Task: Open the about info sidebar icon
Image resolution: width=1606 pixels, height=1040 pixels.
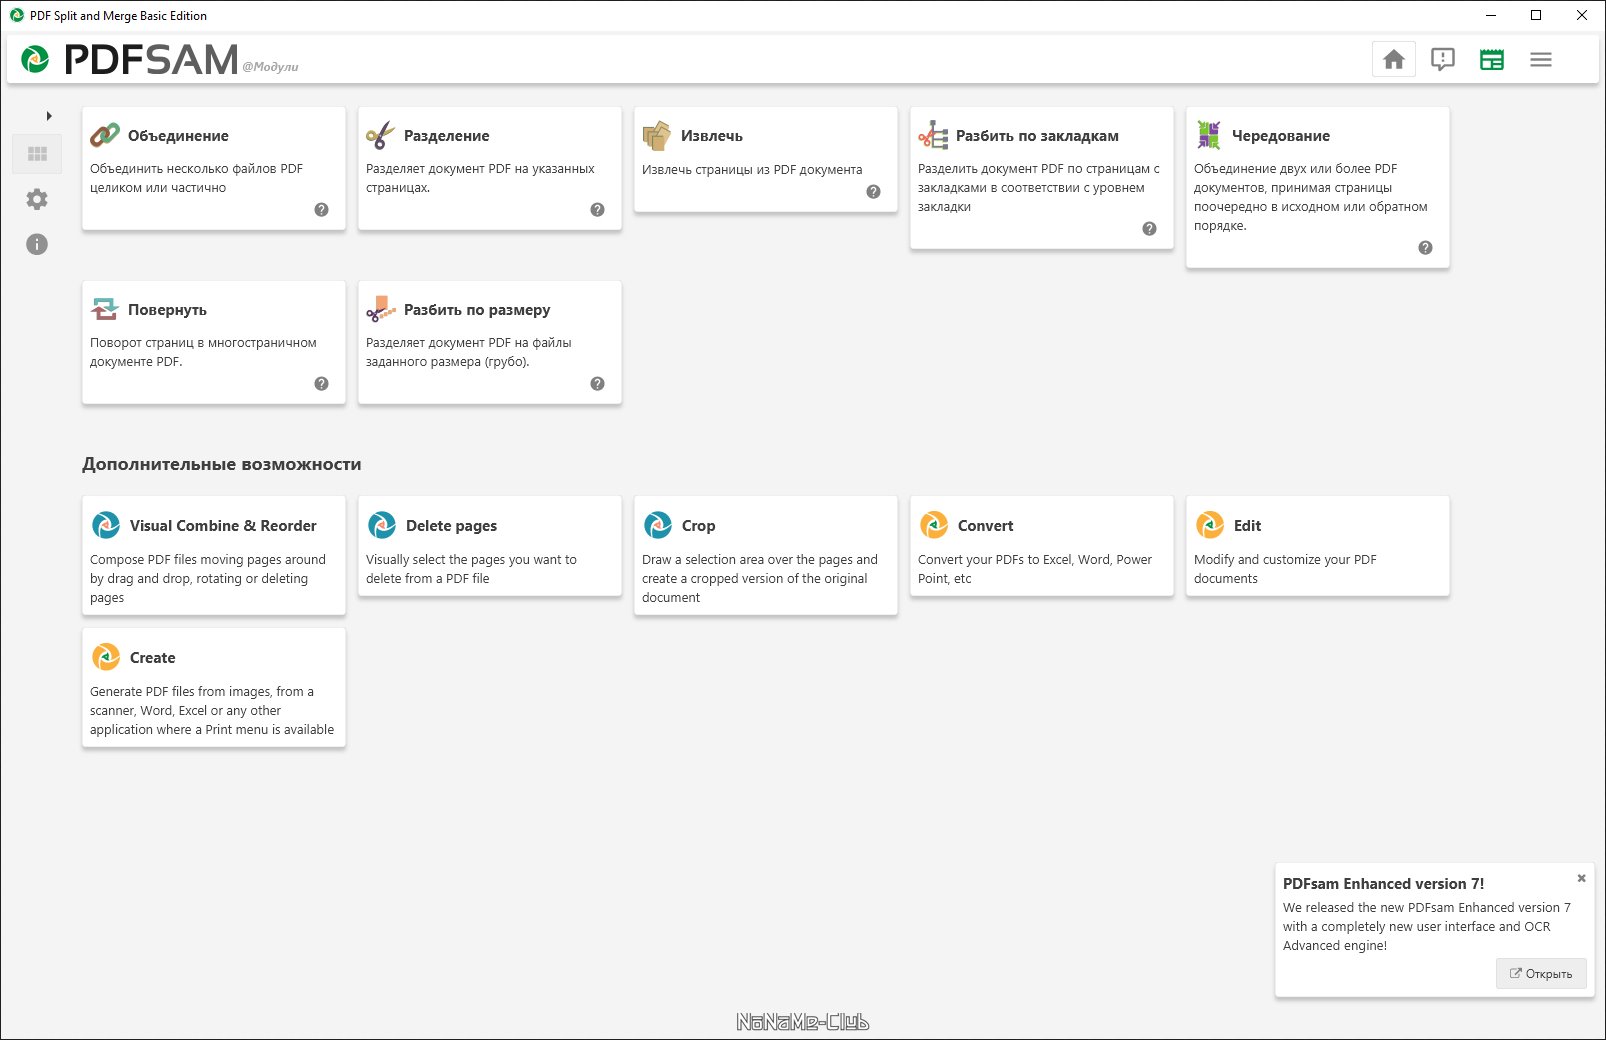Action: coord(37,244)
